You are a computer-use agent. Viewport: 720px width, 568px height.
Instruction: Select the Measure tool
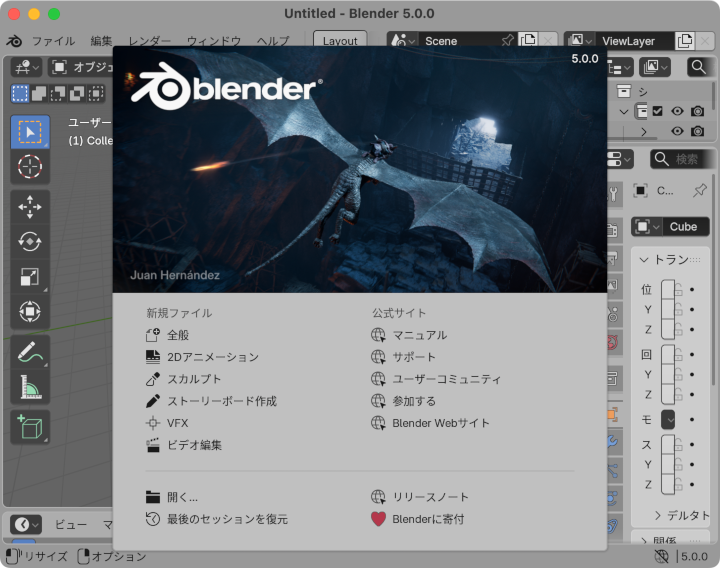pyautogui.click(x=30, y=387)
